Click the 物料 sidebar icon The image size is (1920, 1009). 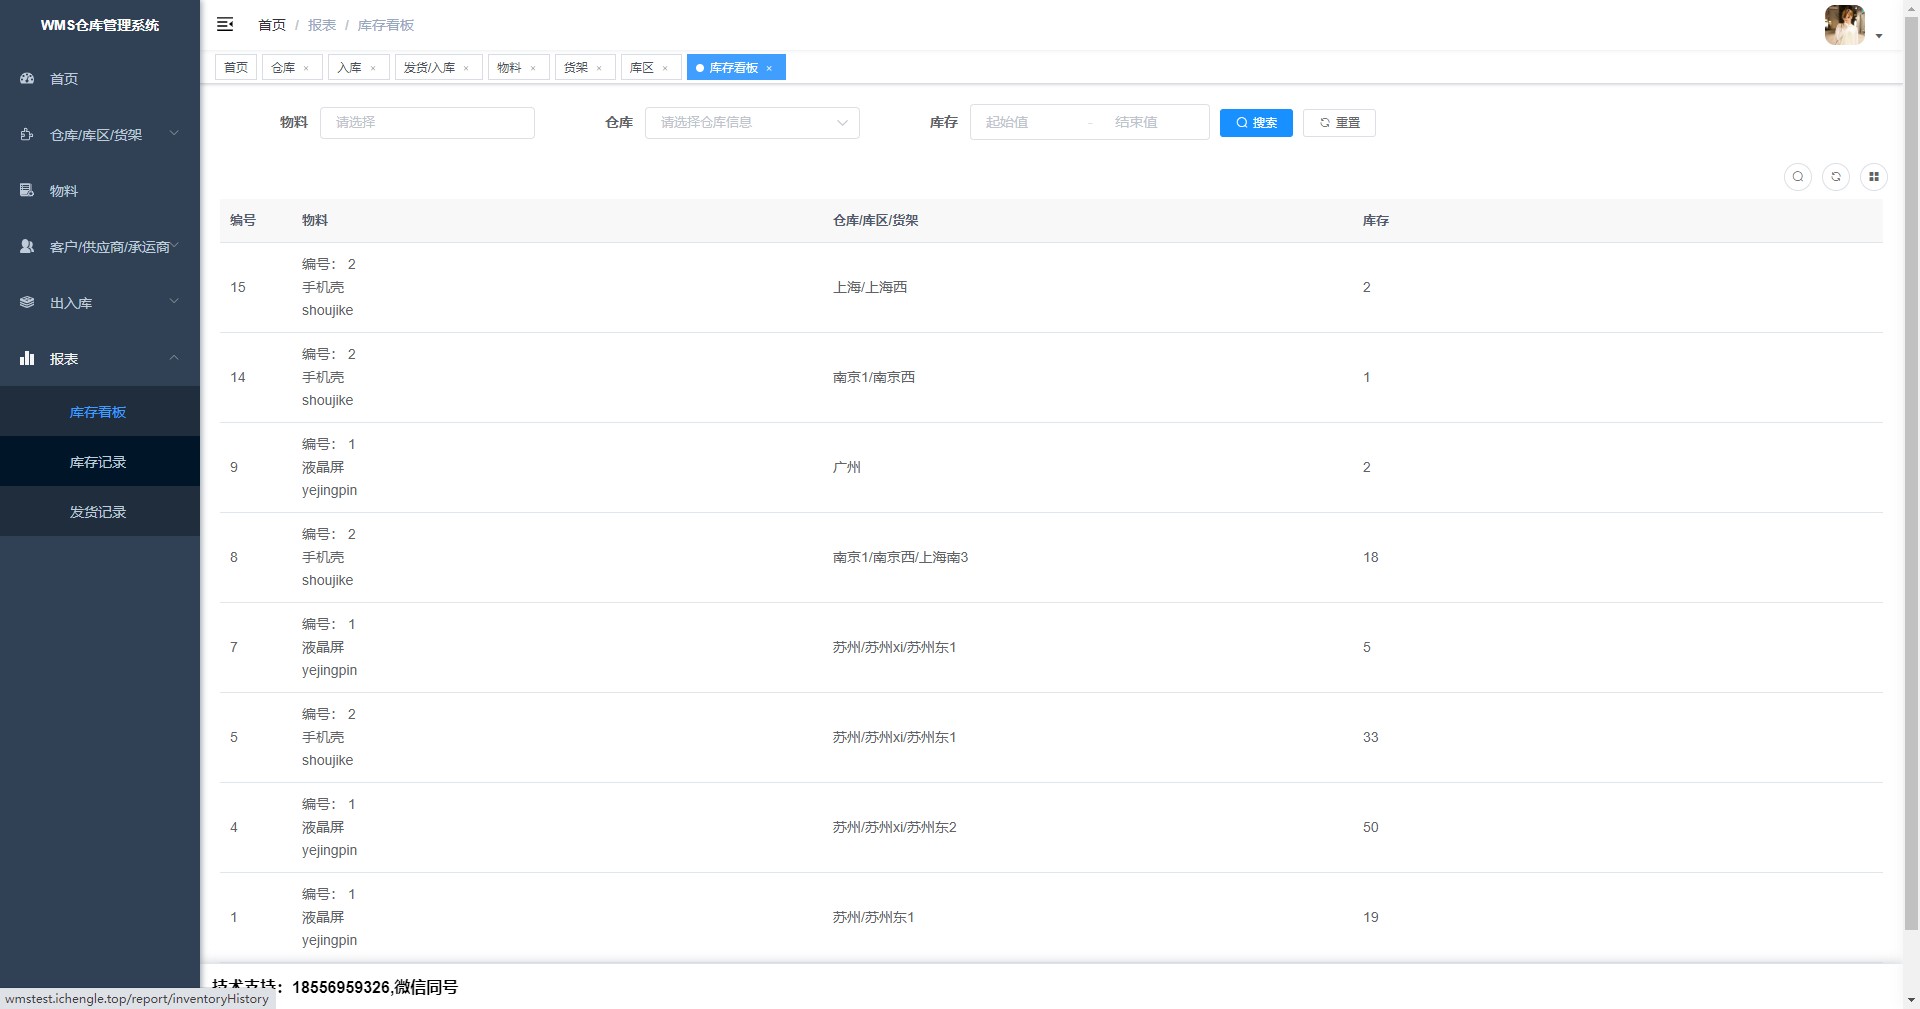27,190
